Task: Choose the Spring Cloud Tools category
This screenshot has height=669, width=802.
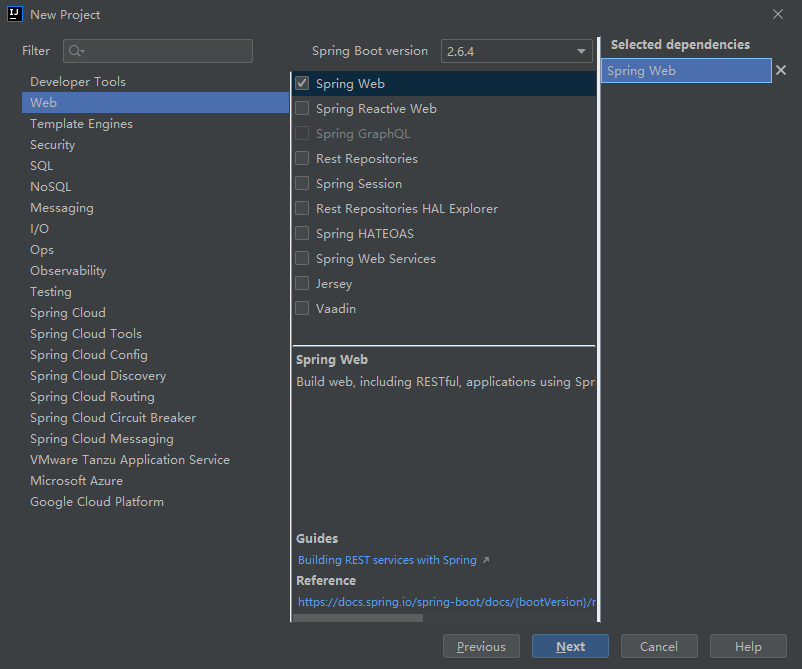Action: (155, 333)
